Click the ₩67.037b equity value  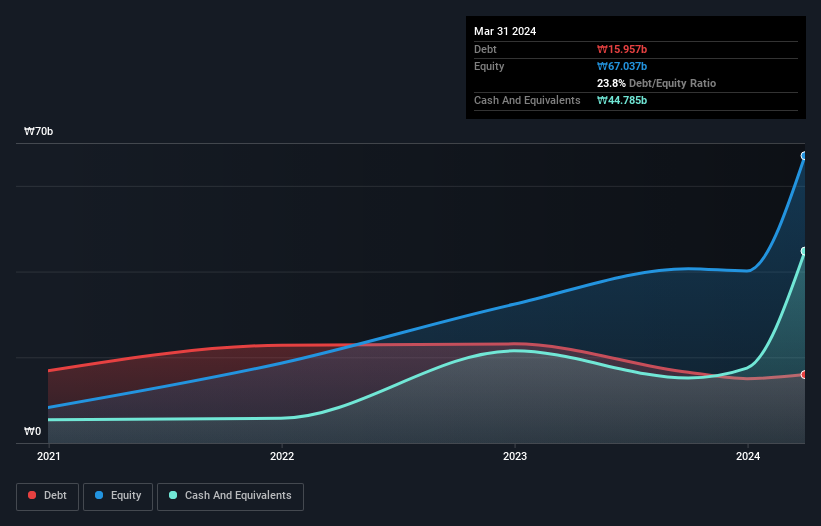point(622,66)
